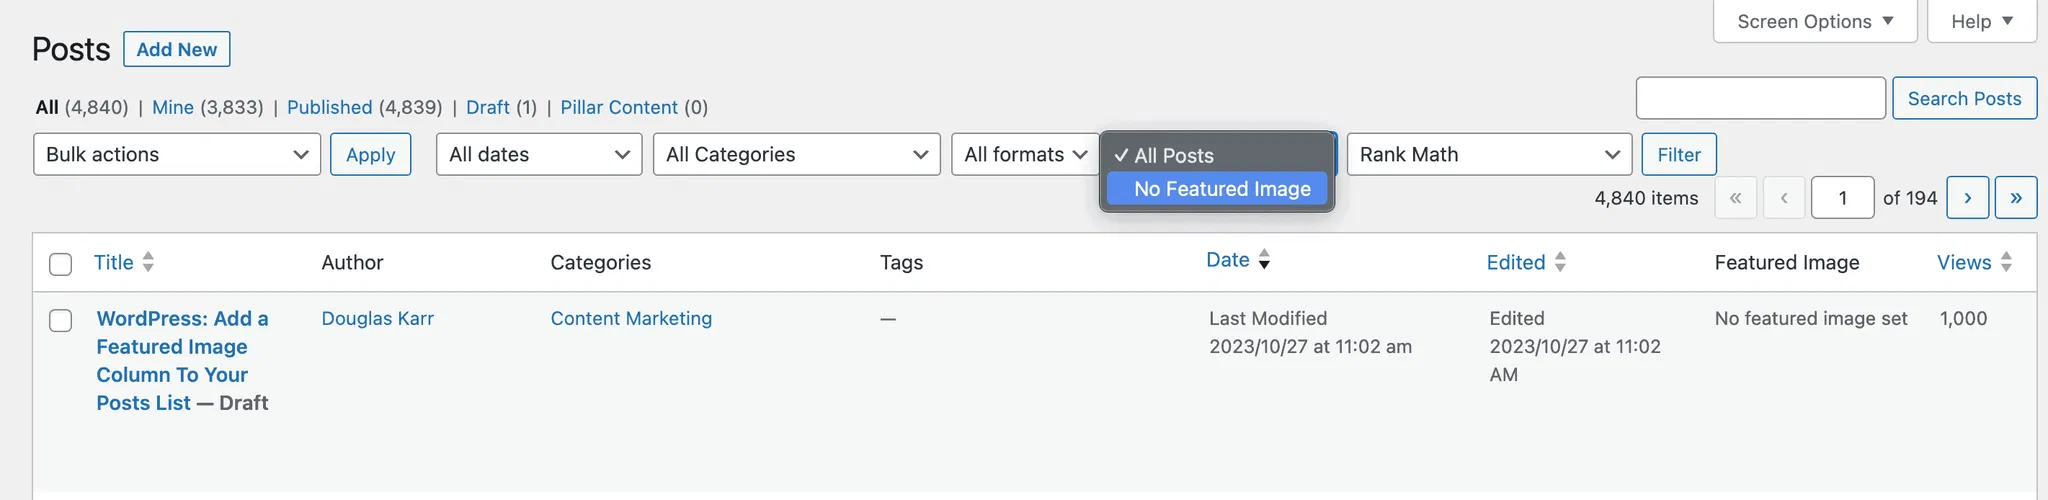The height and width of the screenshot is (500, 2048).
Task: Sort by Views column arrows
Action: point(2006,262)
